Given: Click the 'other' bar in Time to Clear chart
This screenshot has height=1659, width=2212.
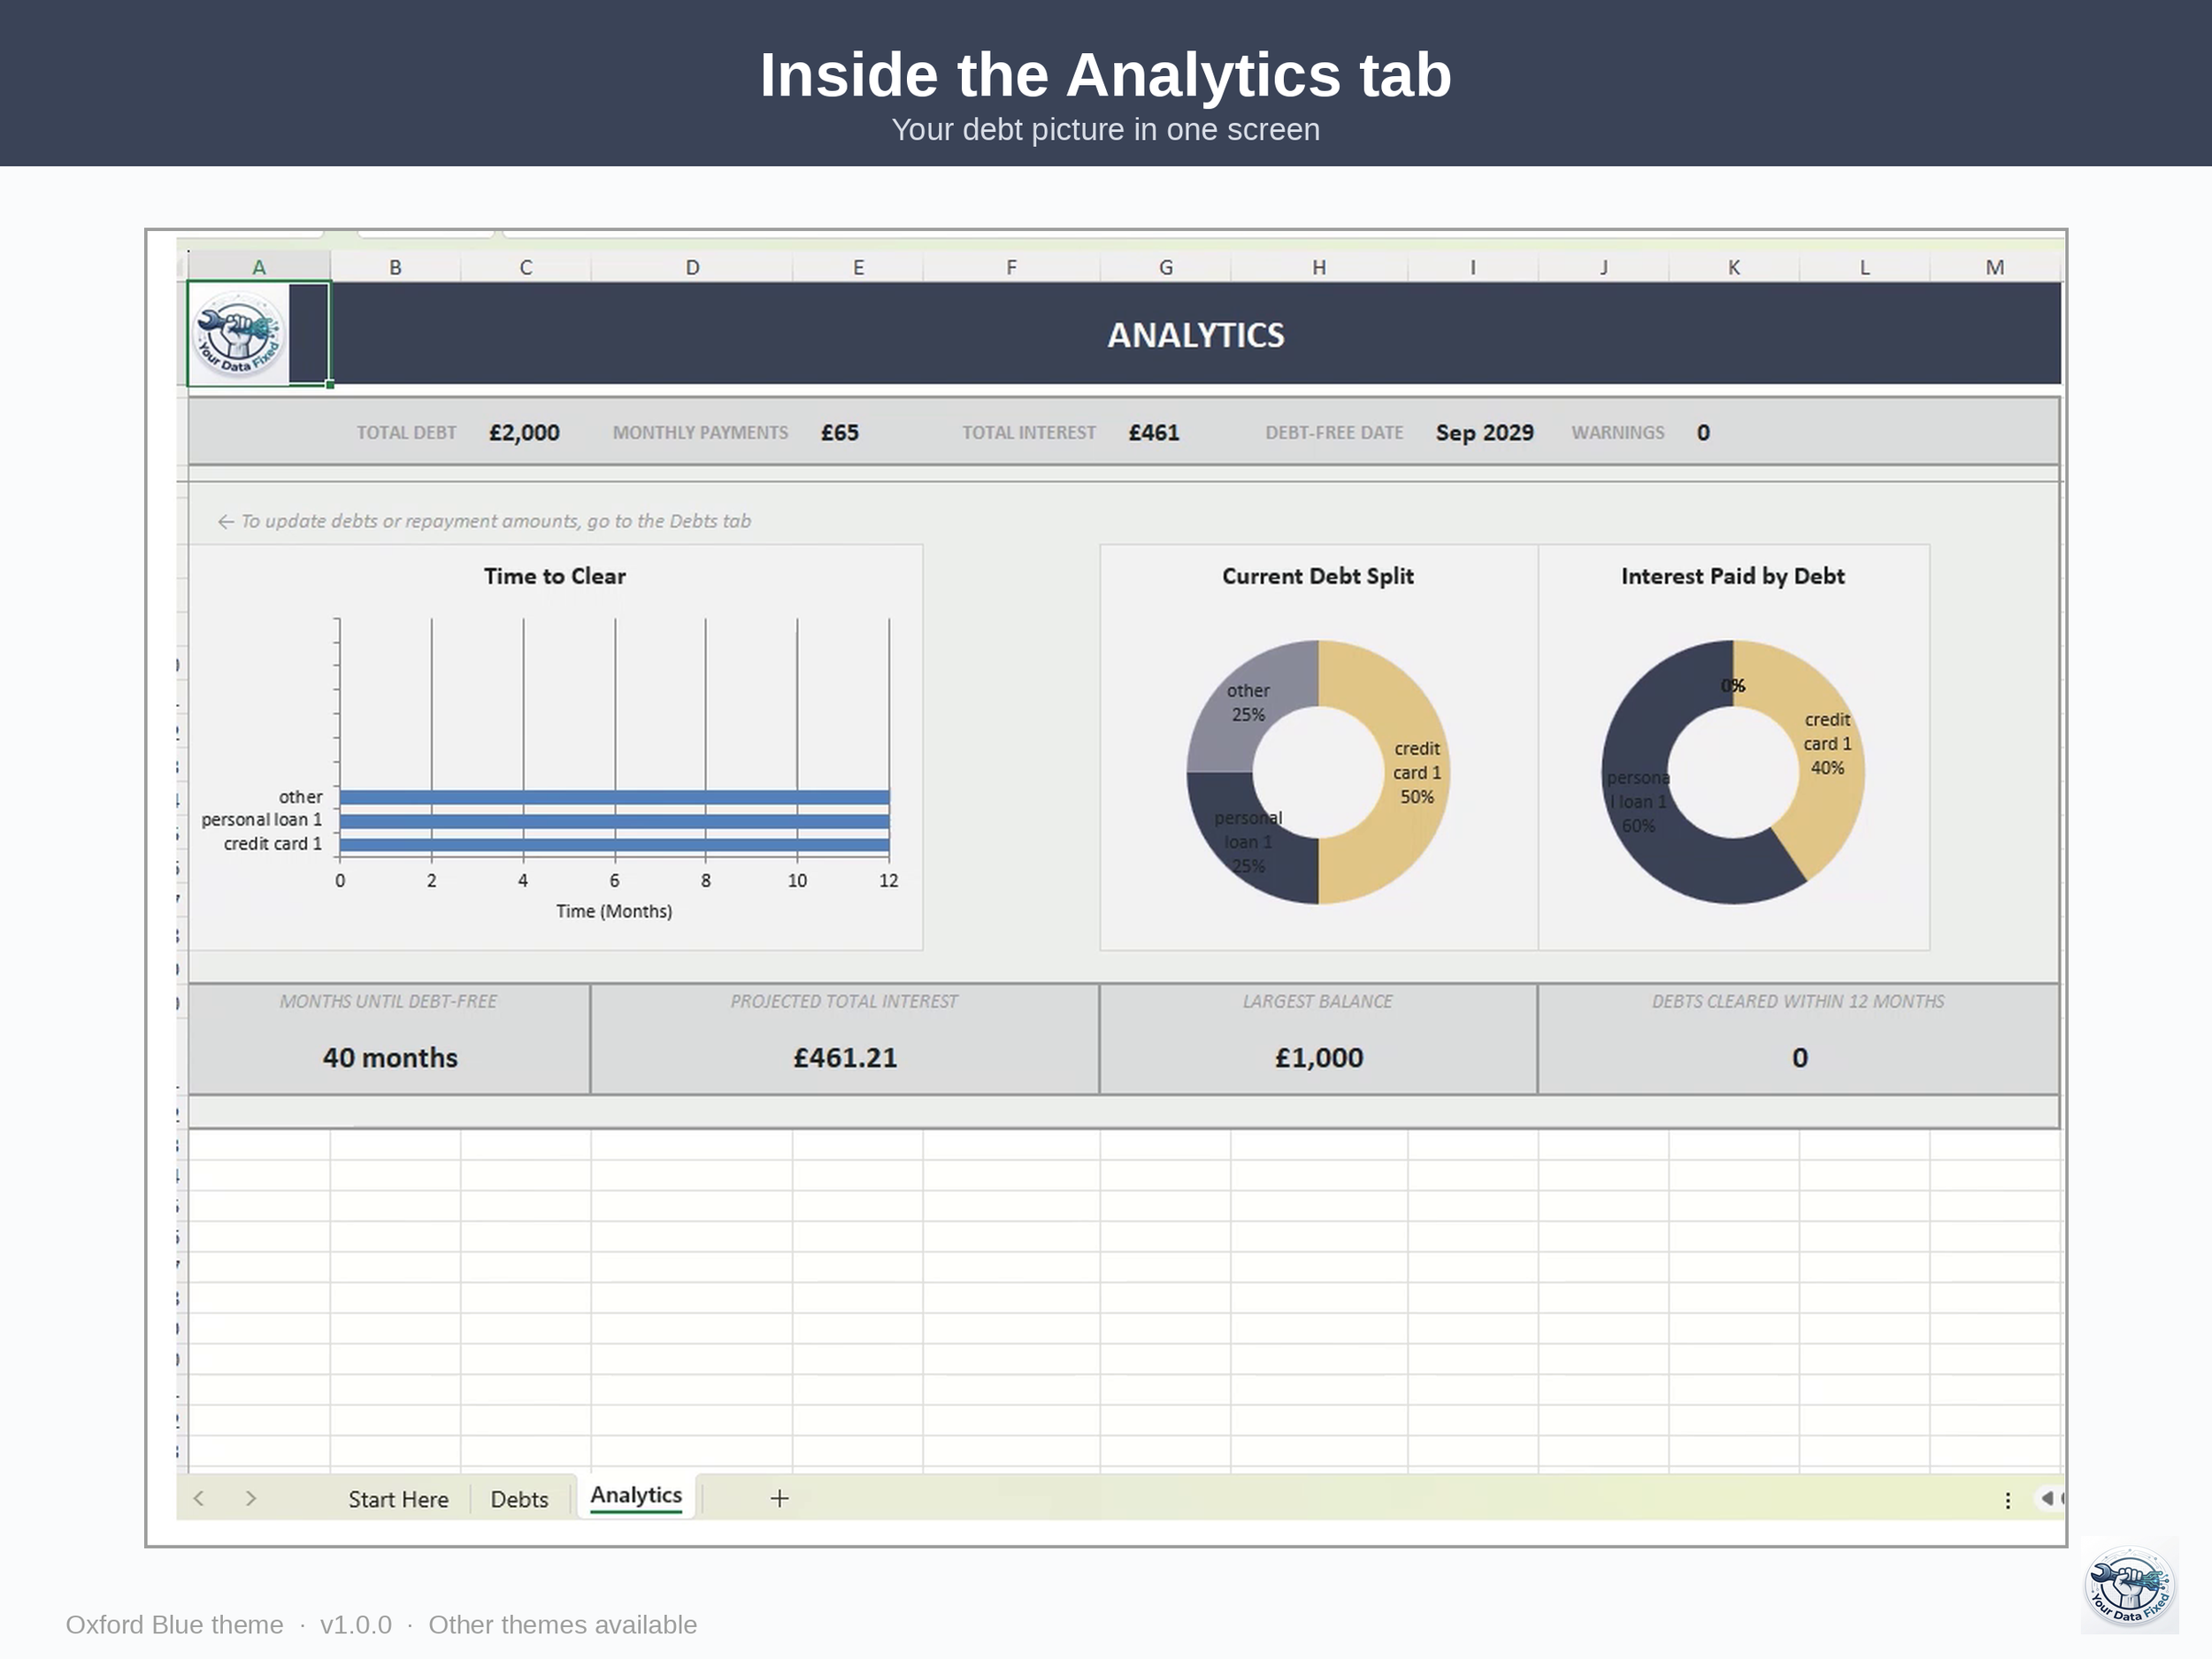Looking at the screenshot, I should [x=614, y=797].
